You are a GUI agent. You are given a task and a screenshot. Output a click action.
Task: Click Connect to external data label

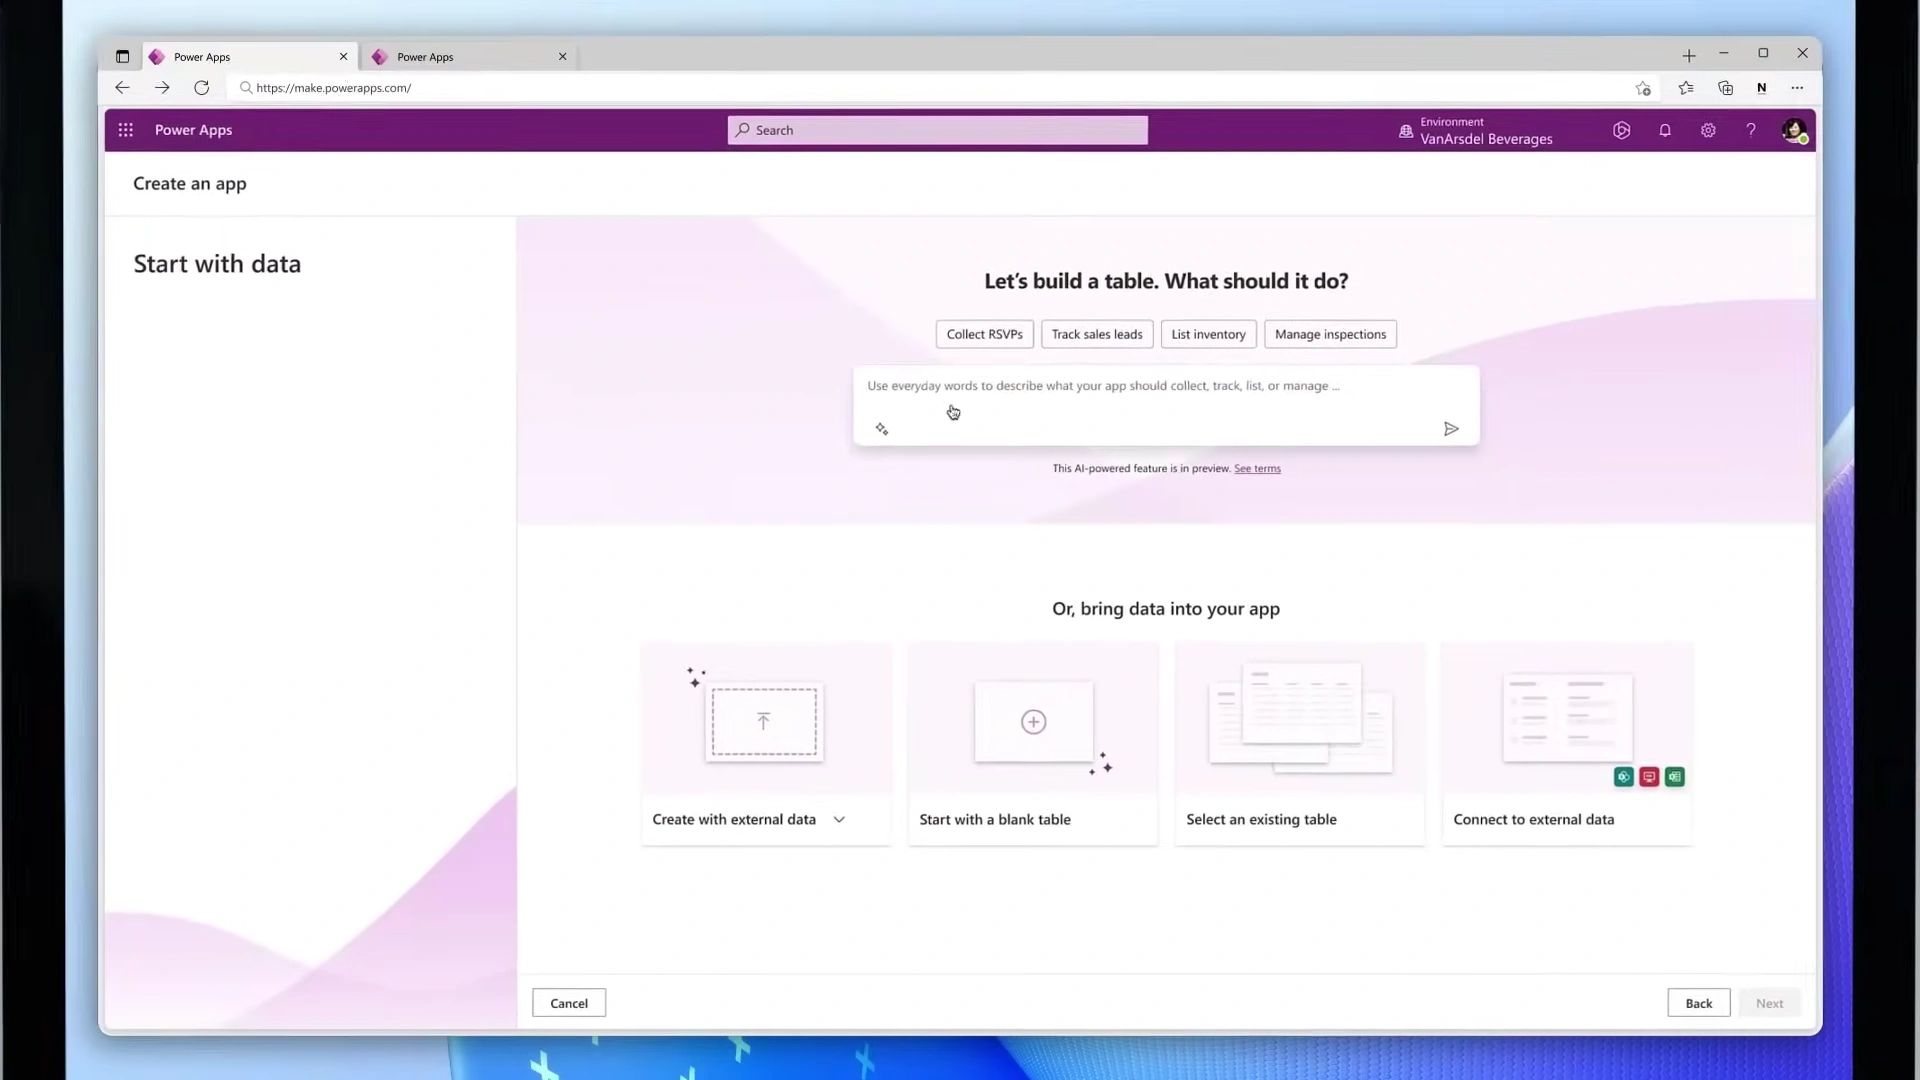(x=1533, y=820)
